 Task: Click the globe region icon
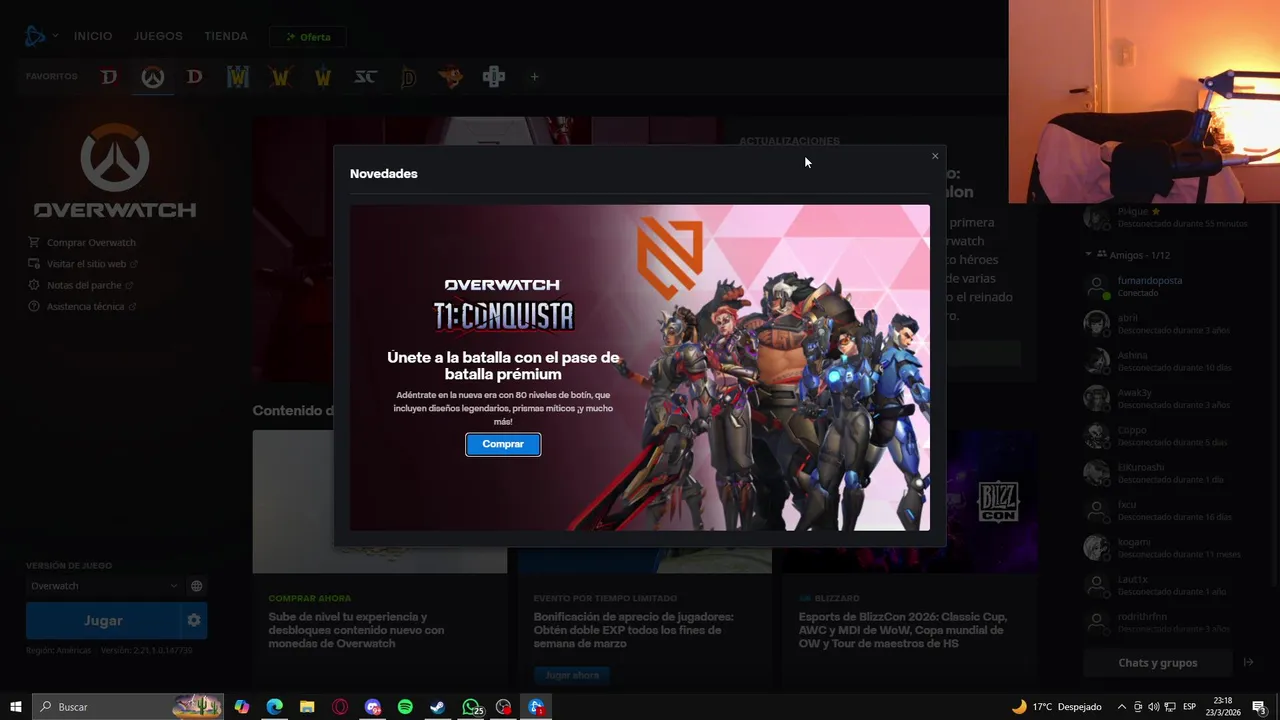point(197,586)
